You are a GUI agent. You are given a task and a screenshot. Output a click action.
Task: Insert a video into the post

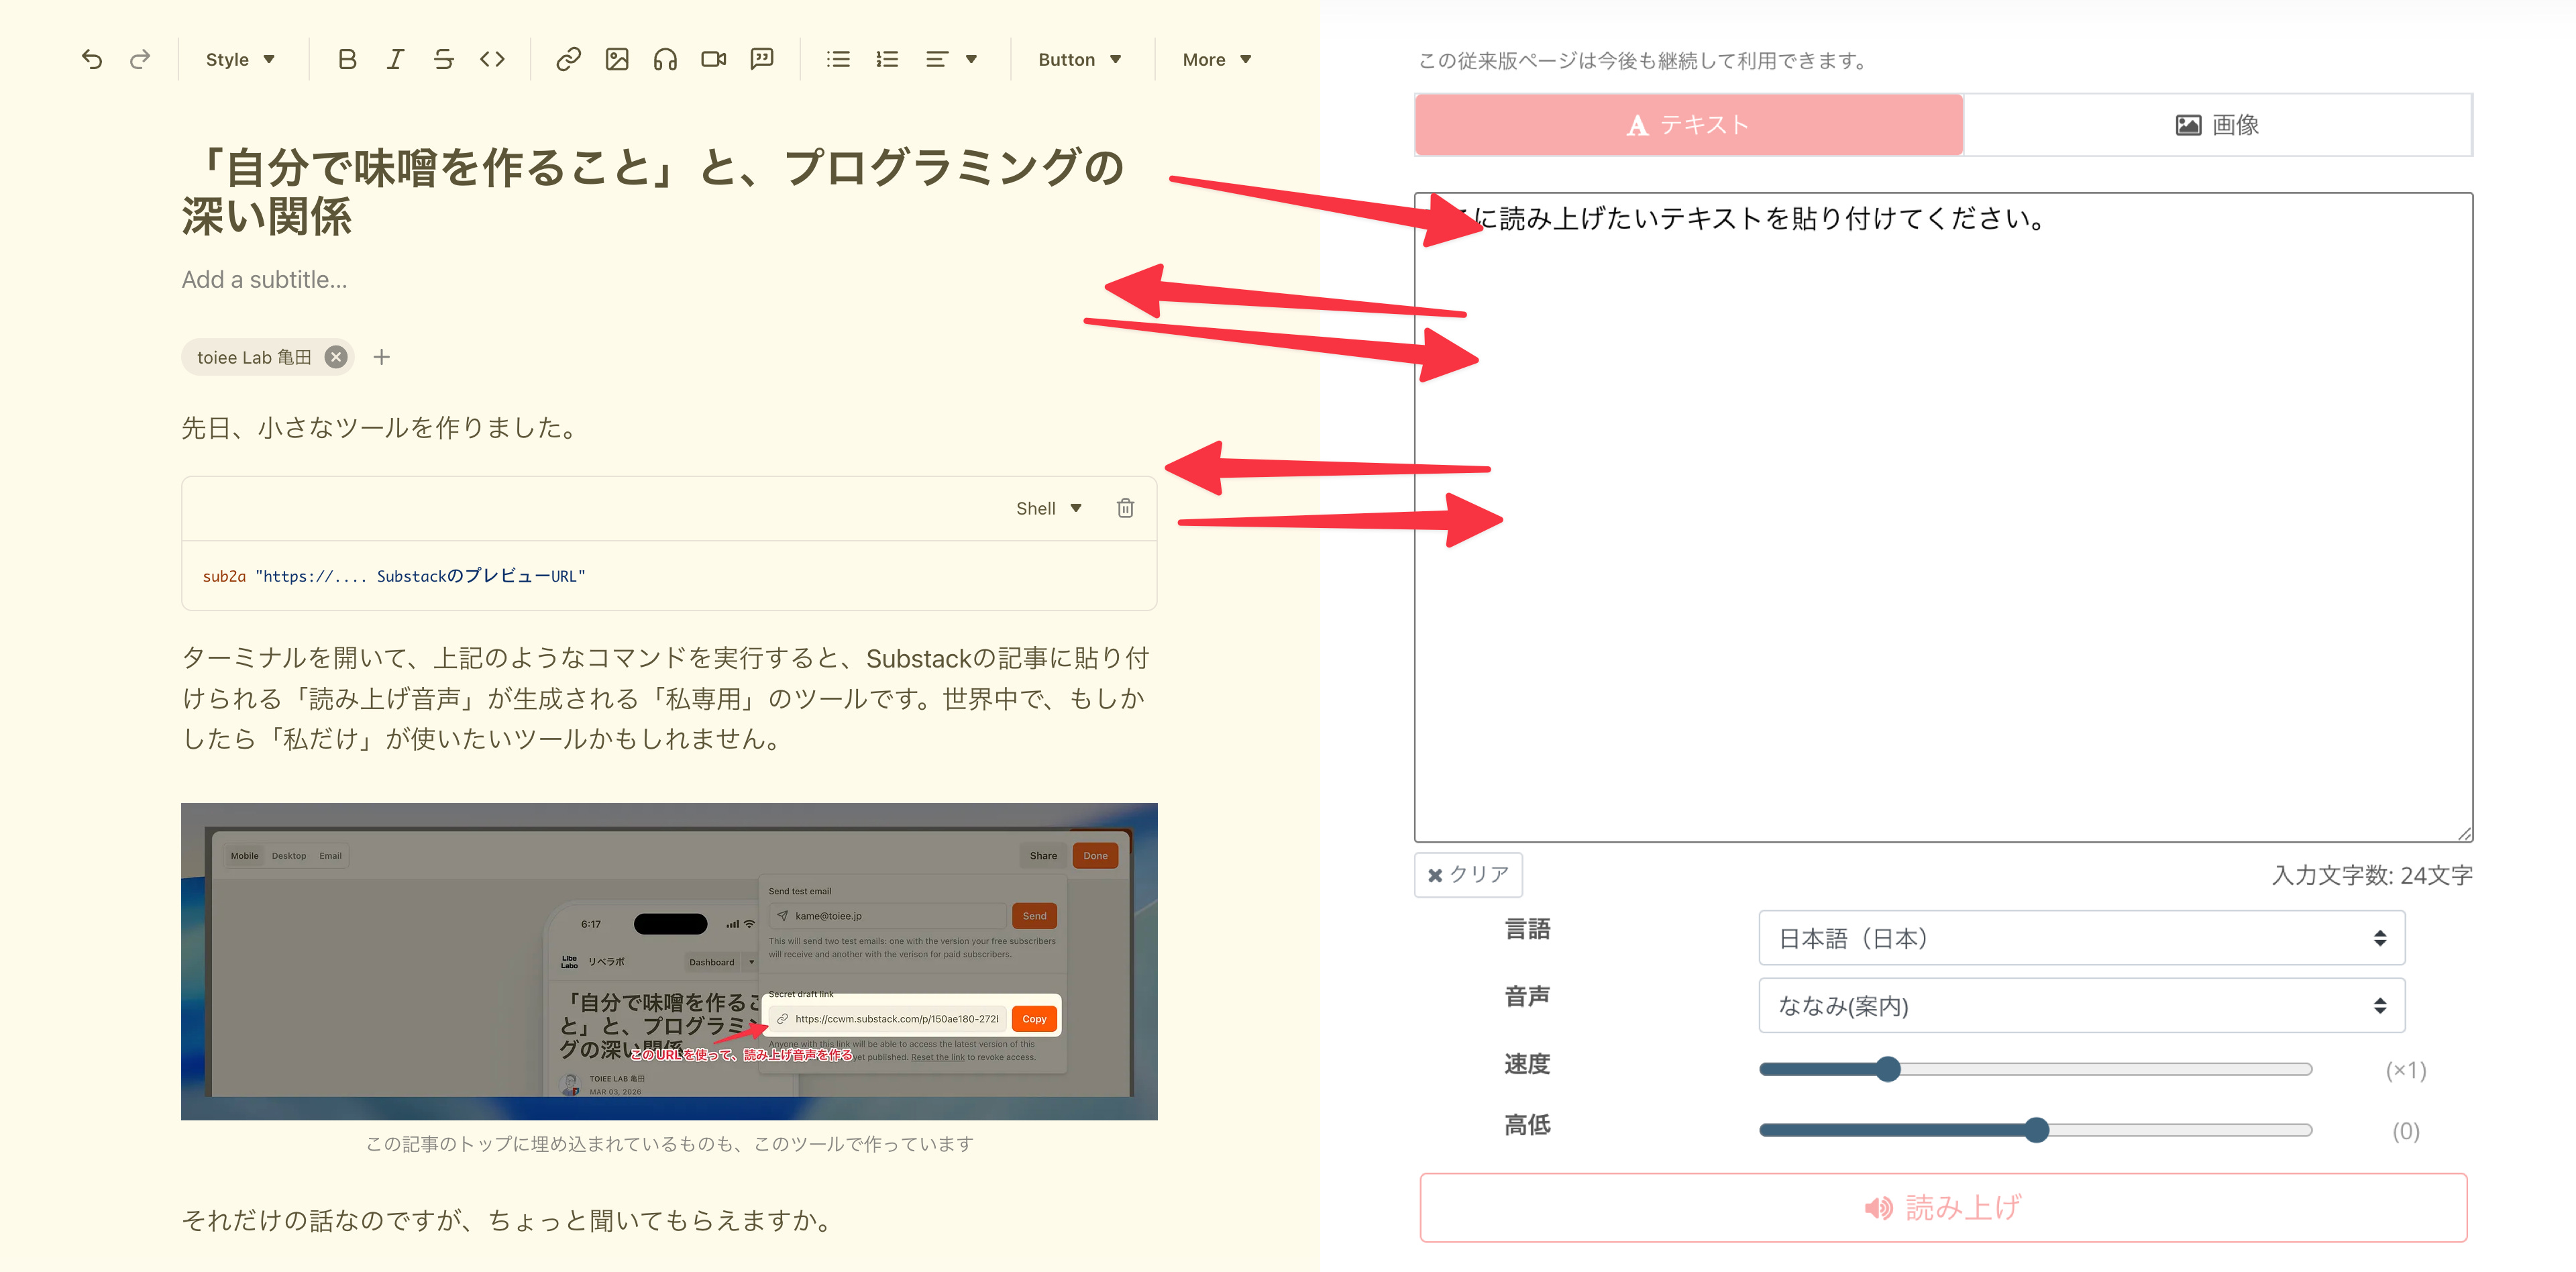click(713, 59)
